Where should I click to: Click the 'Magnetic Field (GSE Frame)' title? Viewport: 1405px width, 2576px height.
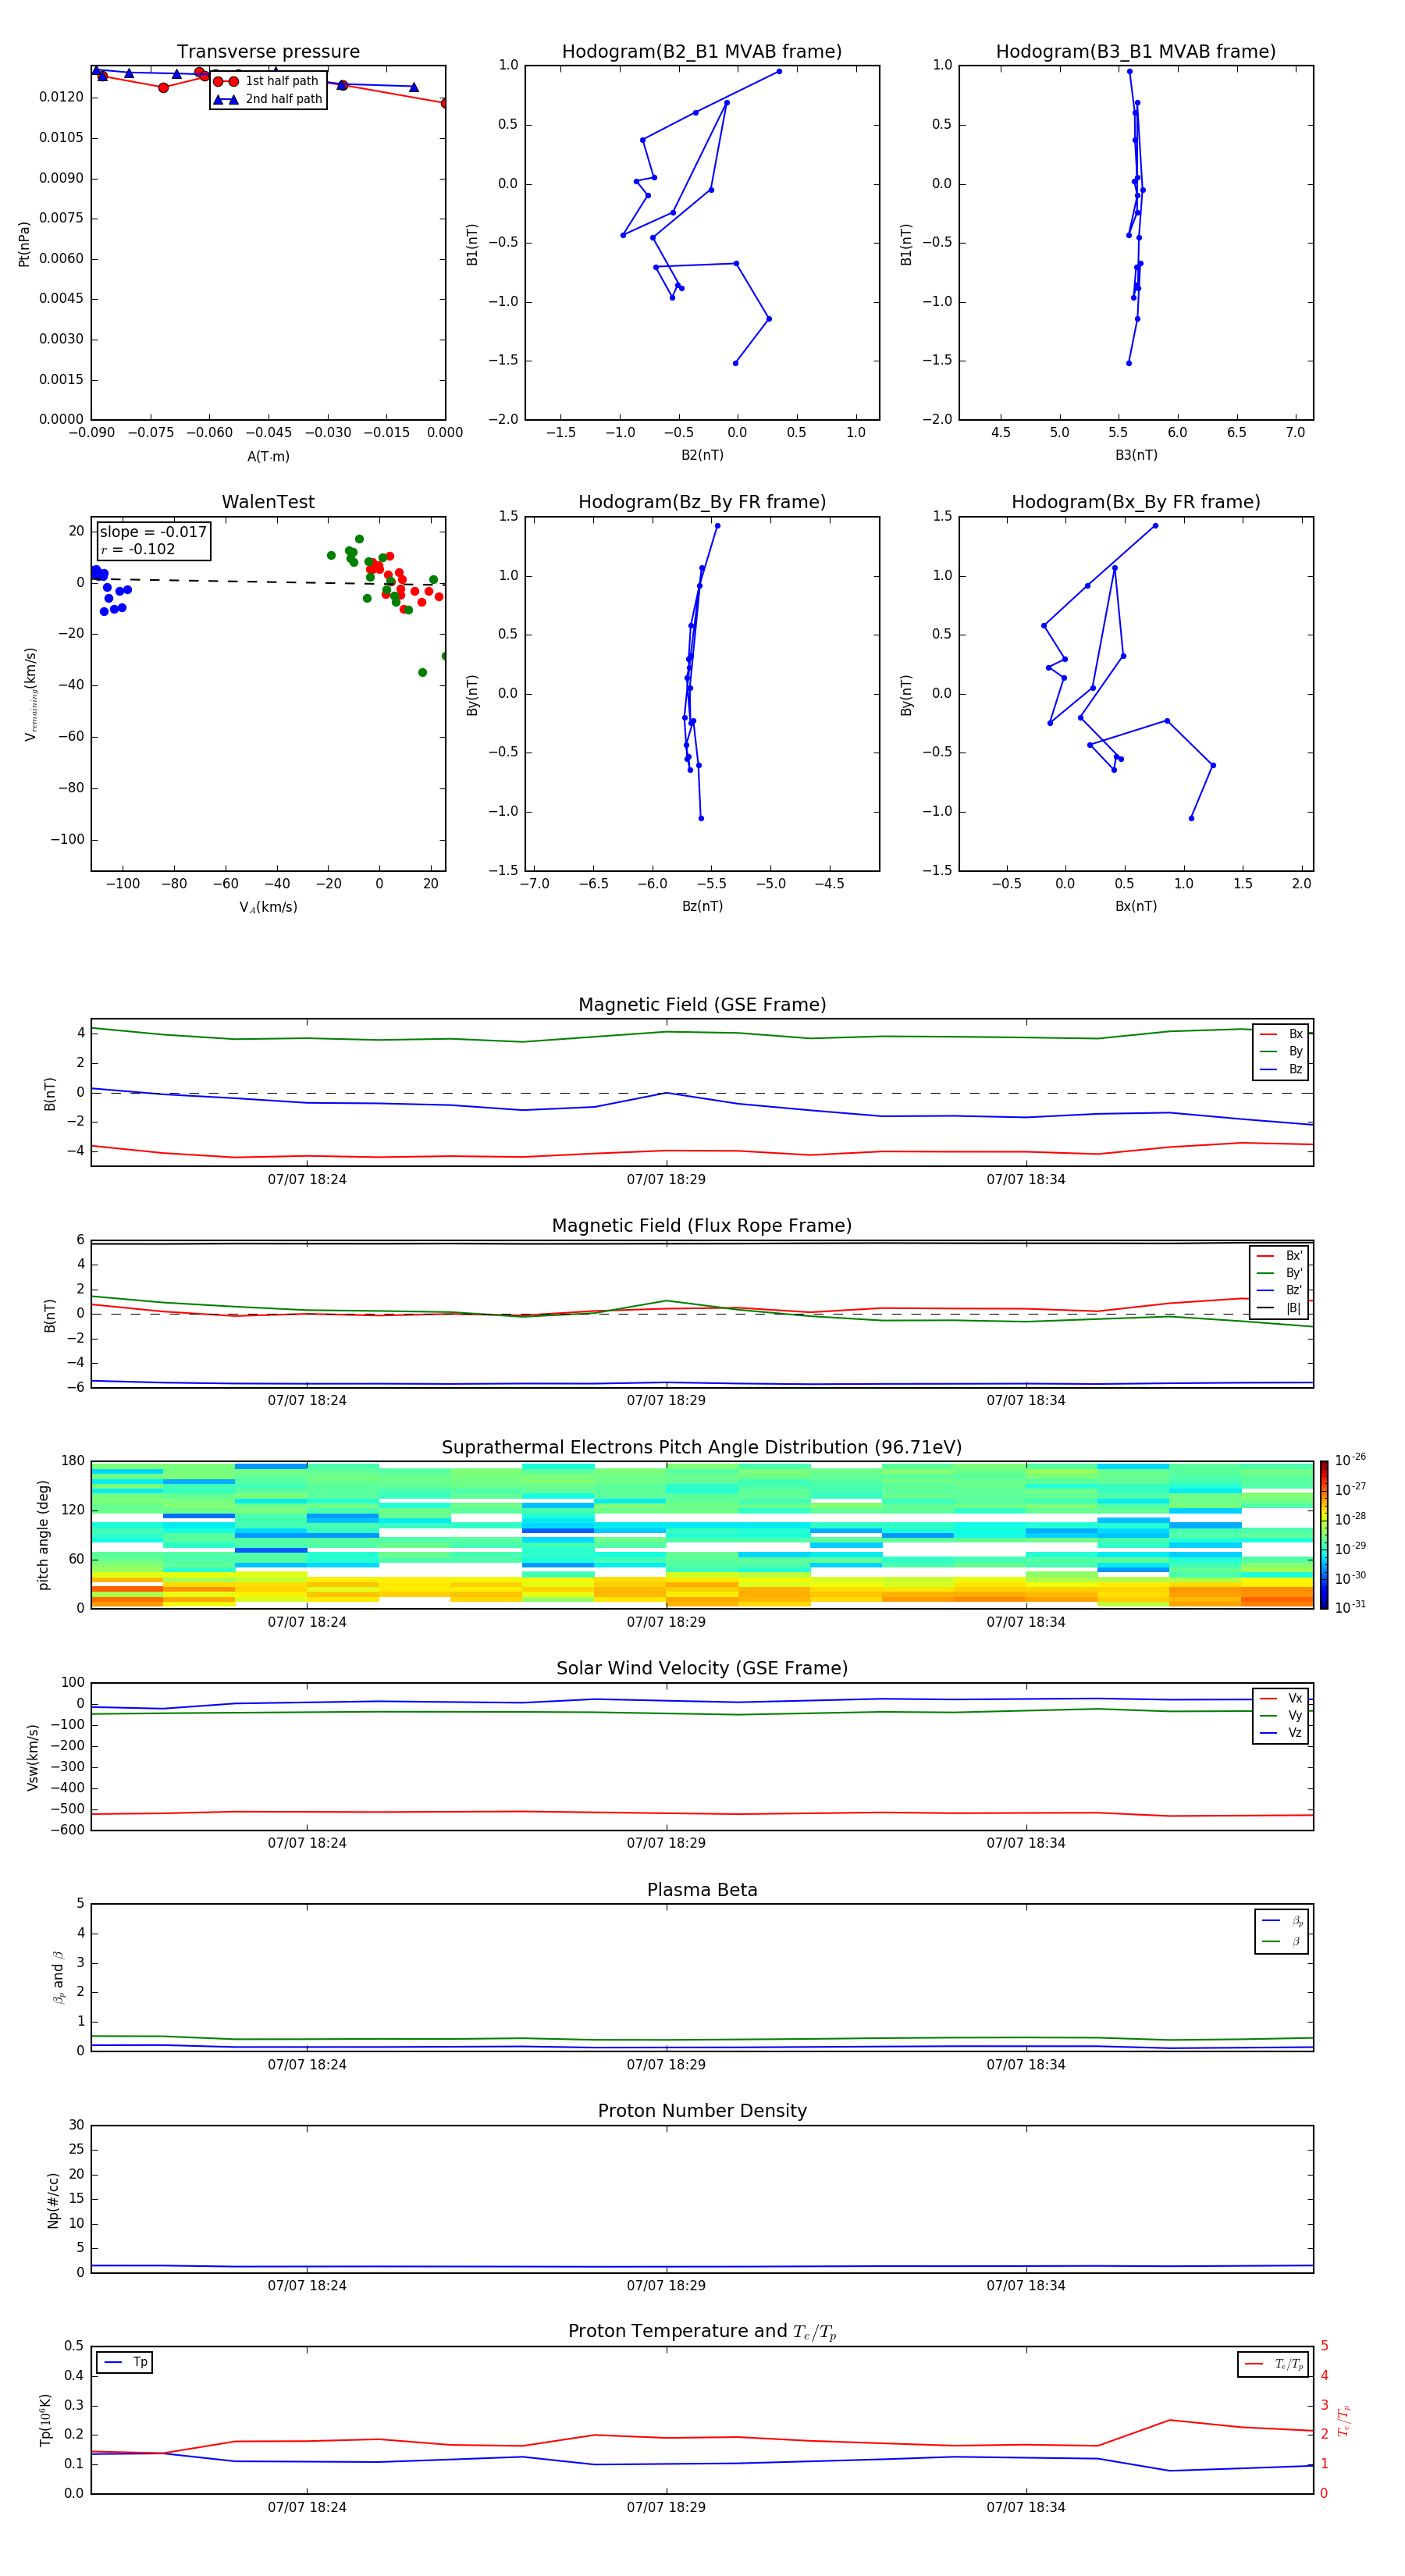[x=702, y=1005]
